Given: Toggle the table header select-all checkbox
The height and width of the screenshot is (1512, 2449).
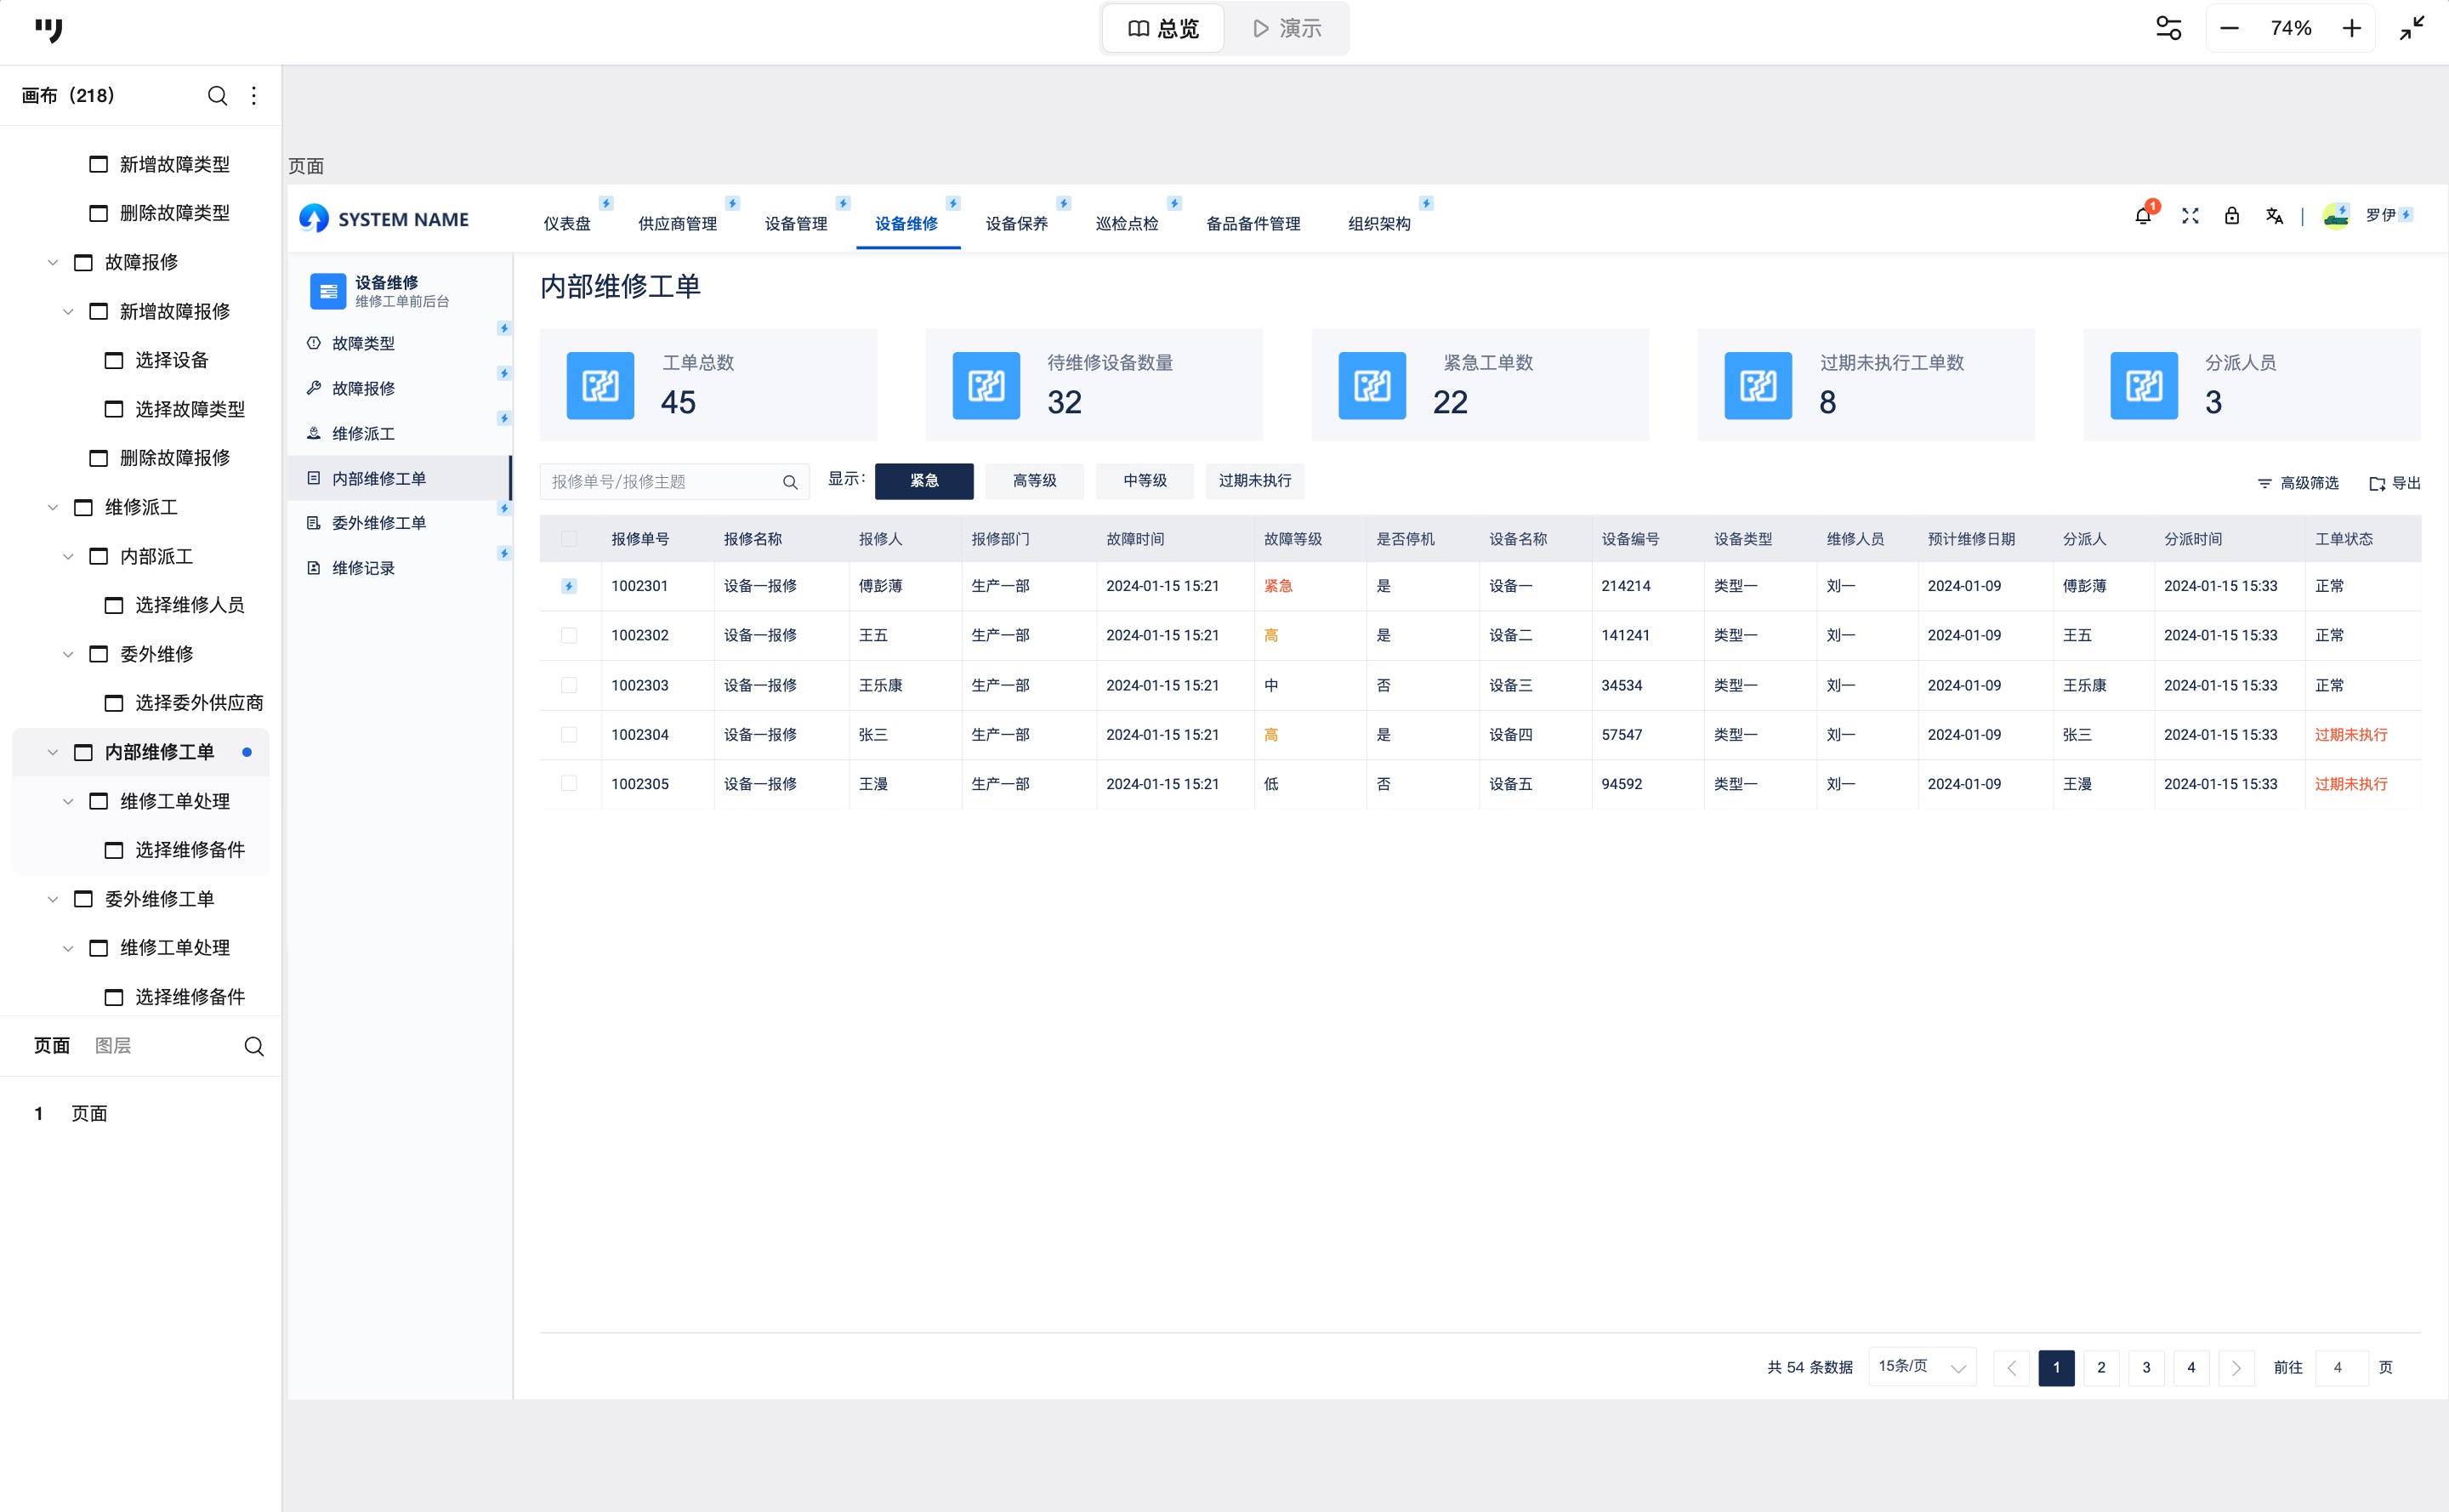Looking at the screenshot, I should [x=569, y=539].
